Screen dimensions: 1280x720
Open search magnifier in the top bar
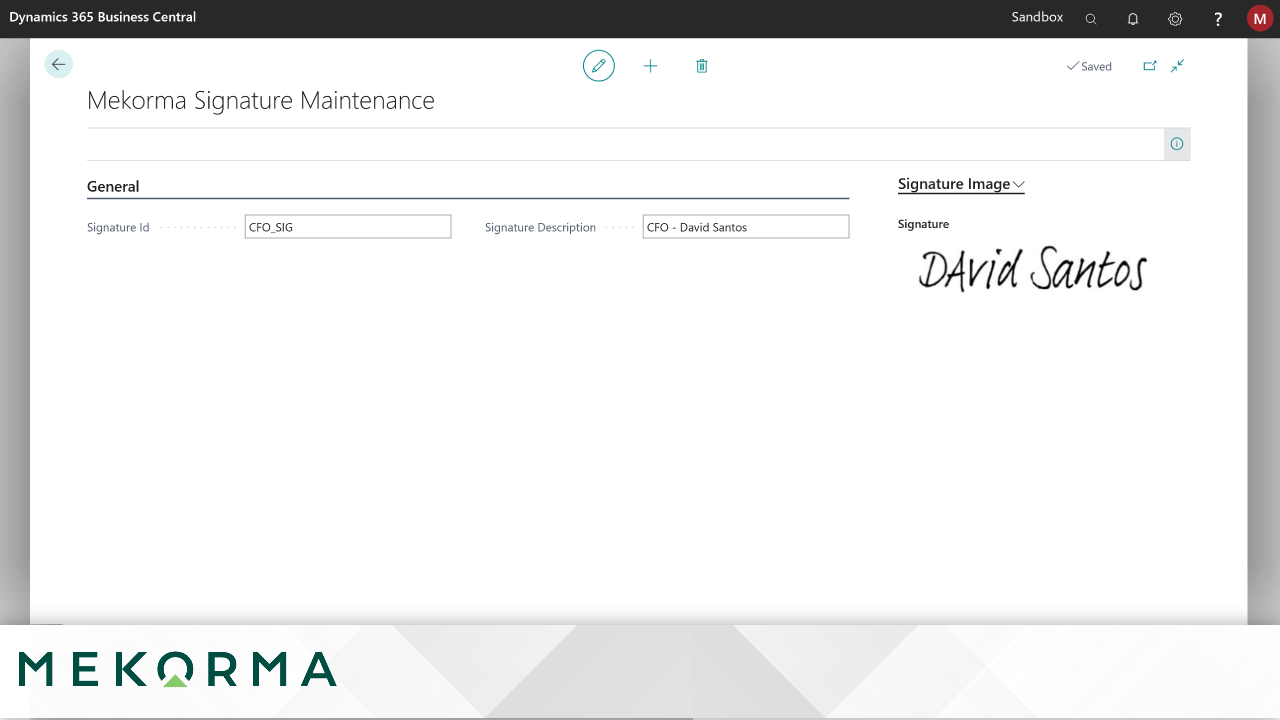pyautogui.click(x=1091, y=19)
